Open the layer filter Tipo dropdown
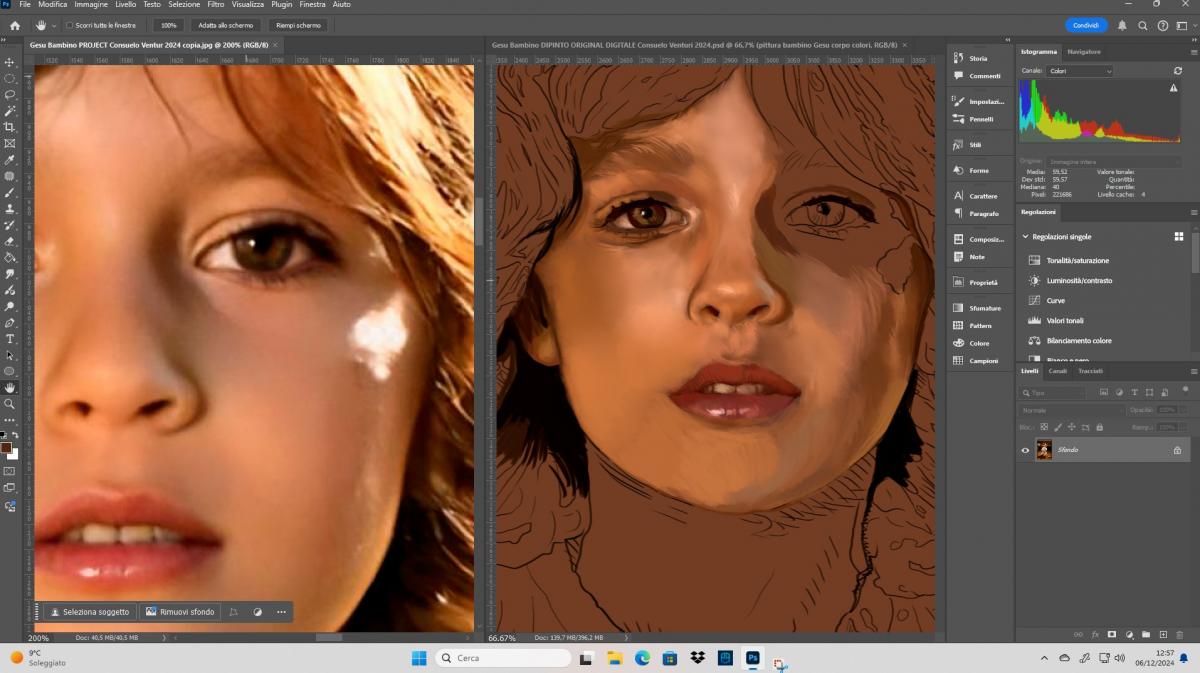Viewport: 1200px width, 673px height. (1052, 393)
